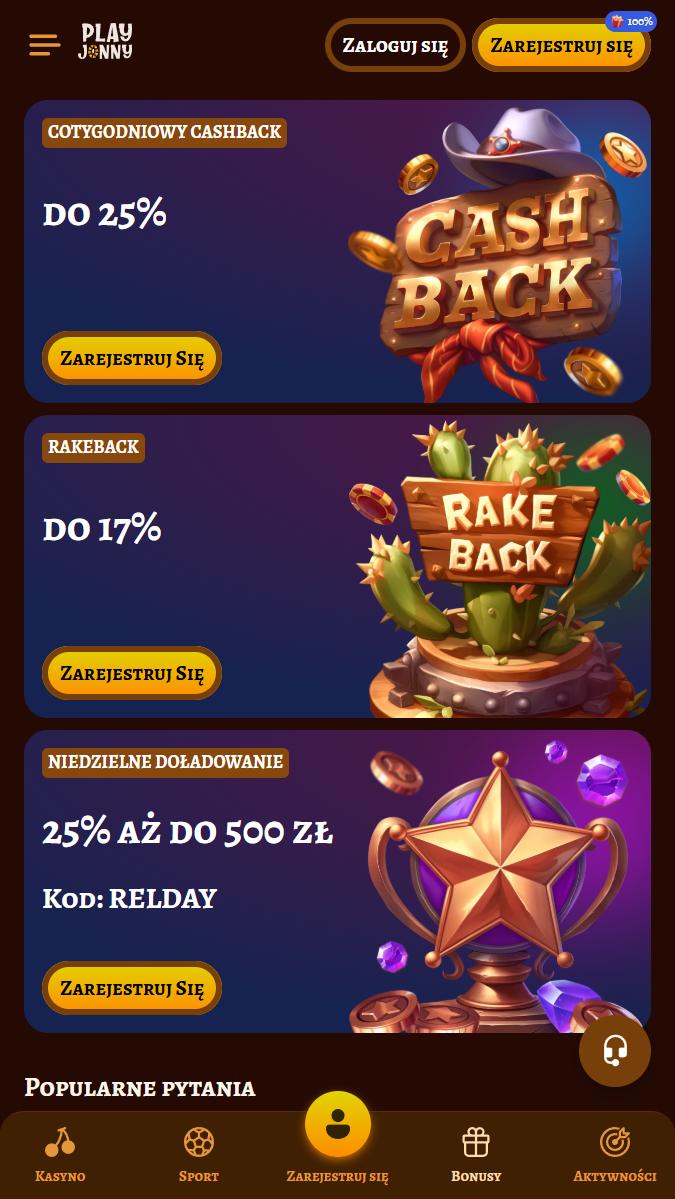Open the gift box Bonusy icon
675x1199 pixels.
coord(475,1142)
